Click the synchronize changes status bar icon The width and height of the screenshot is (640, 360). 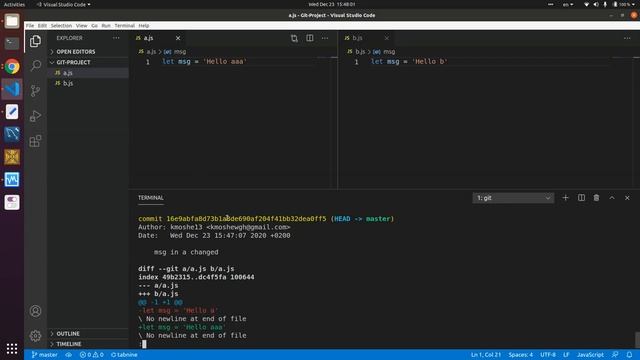pyautogui.click(x=69, y=355)
